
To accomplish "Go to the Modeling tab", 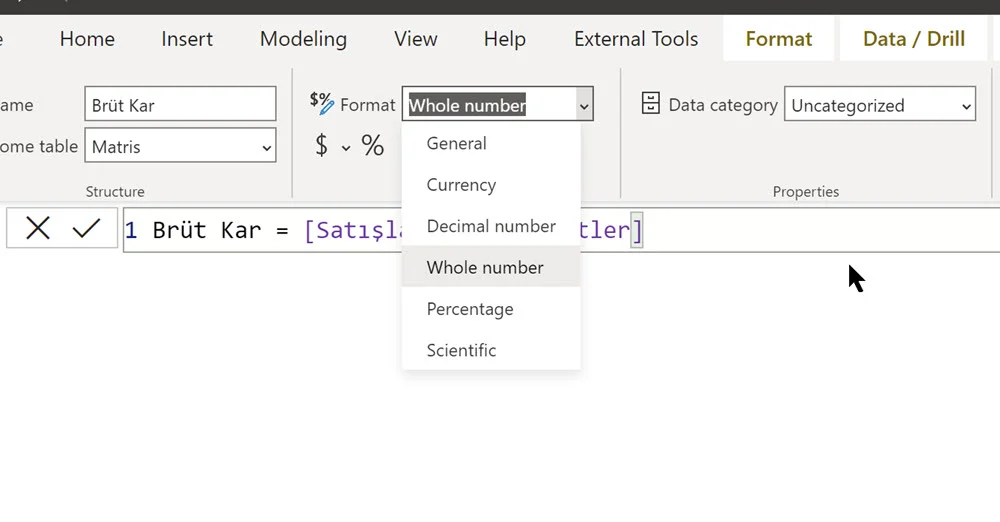I will [303, 39].
